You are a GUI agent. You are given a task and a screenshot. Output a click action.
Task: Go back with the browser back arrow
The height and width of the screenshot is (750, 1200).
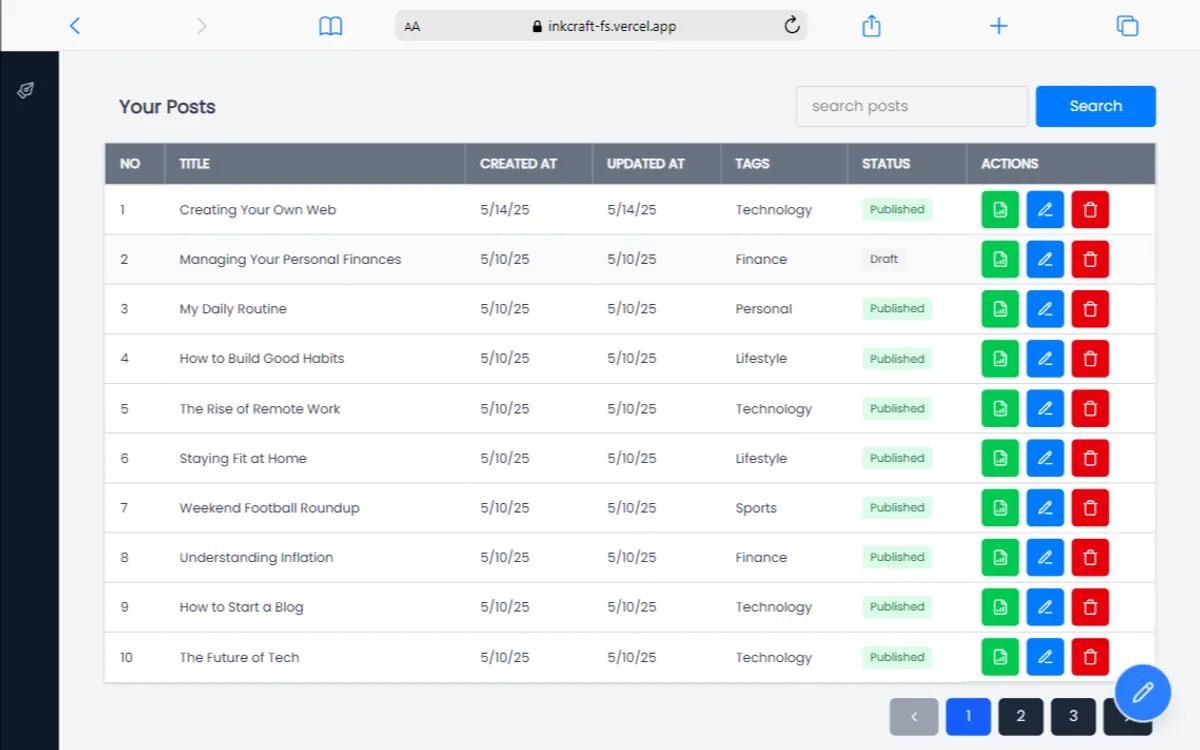tap(75, 26)
